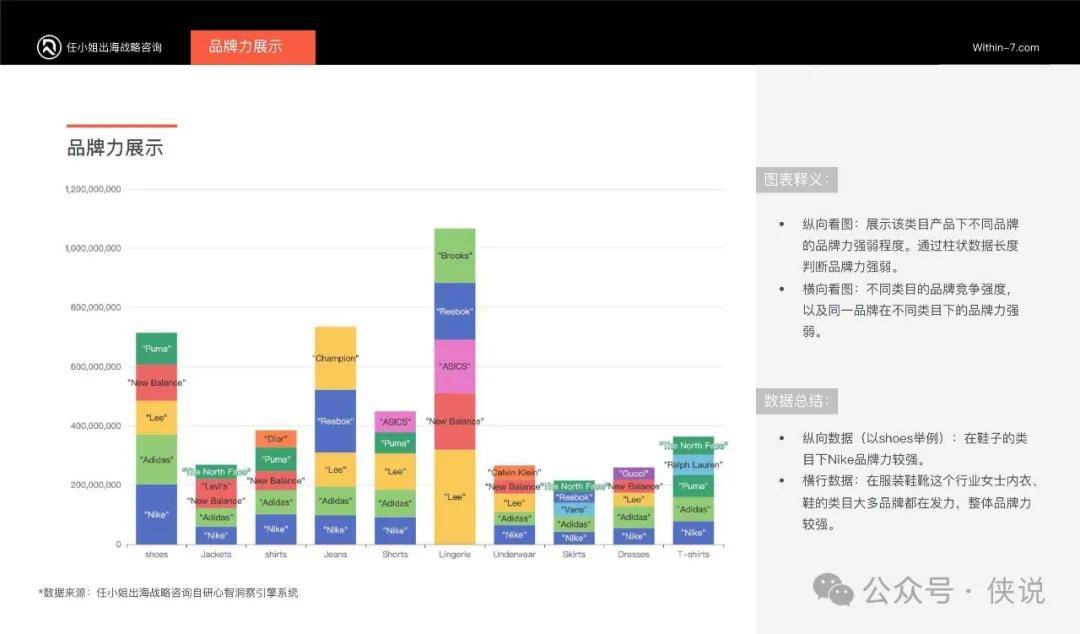Viewport: 1080px width, 634px height.
Task: Click the Nike segment in Jackets bar
Action: [x=216, y=535]
